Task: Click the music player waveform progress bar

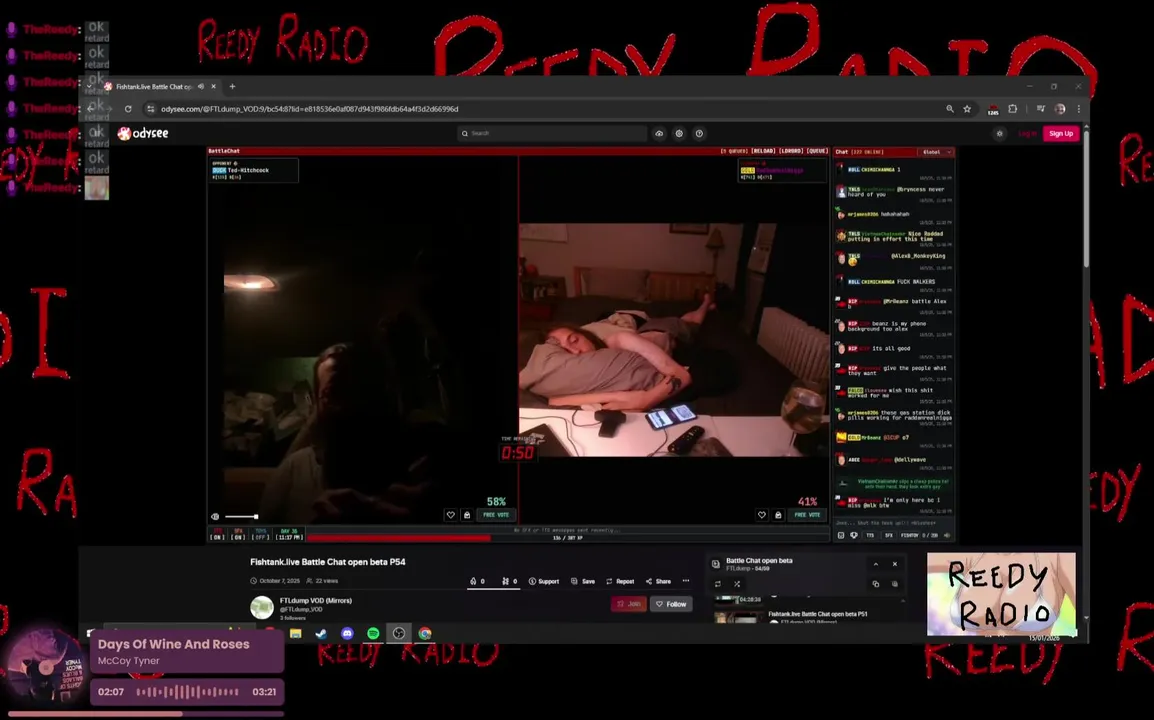Action: coord(188,692)
